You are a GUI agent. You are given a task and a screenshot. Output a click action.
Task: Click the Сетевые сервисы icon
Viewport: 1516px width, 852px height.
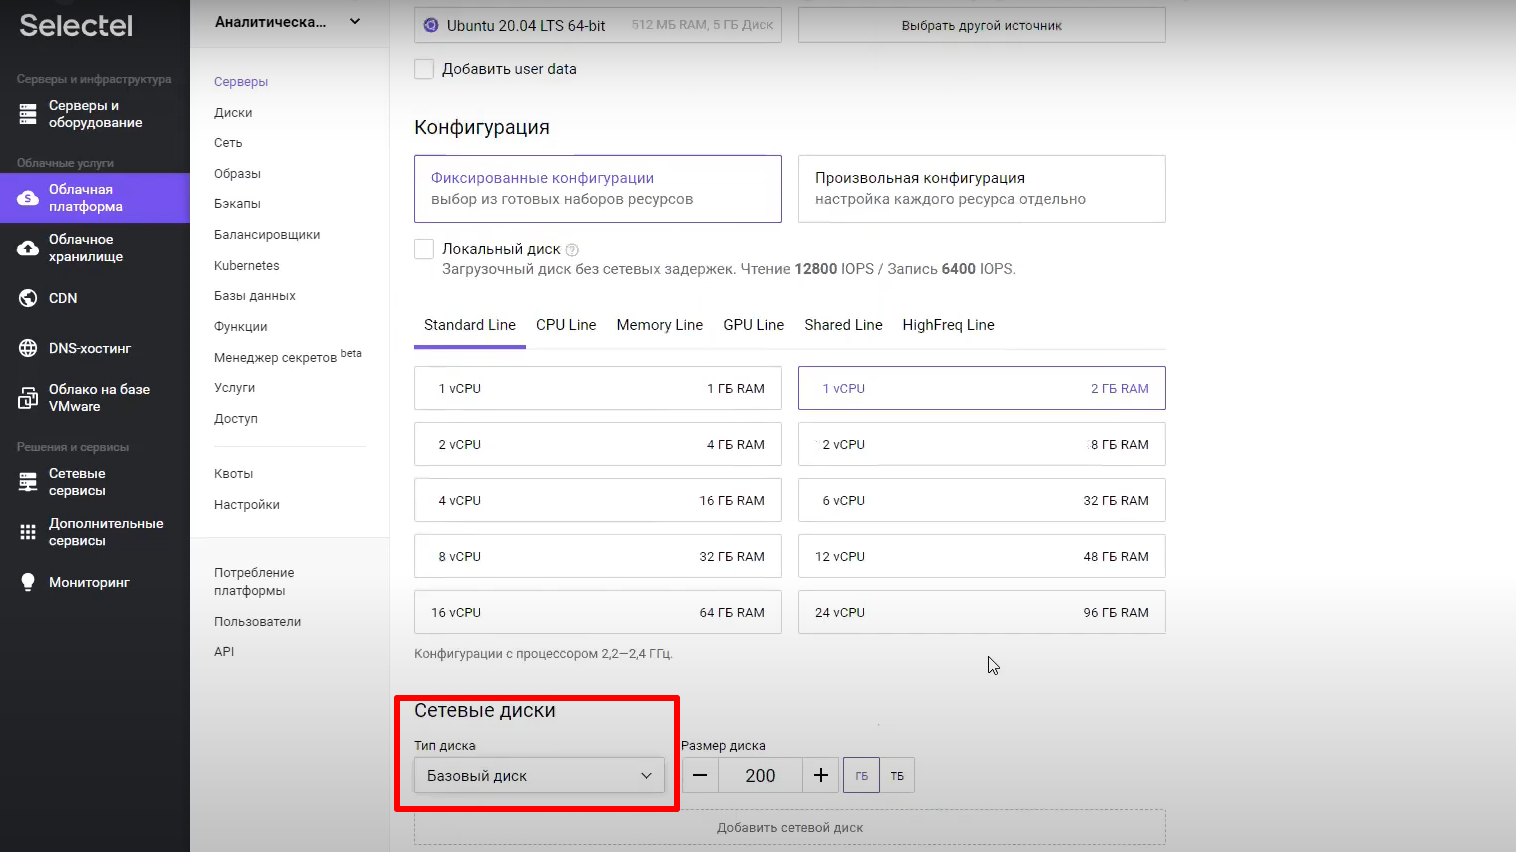28,482
